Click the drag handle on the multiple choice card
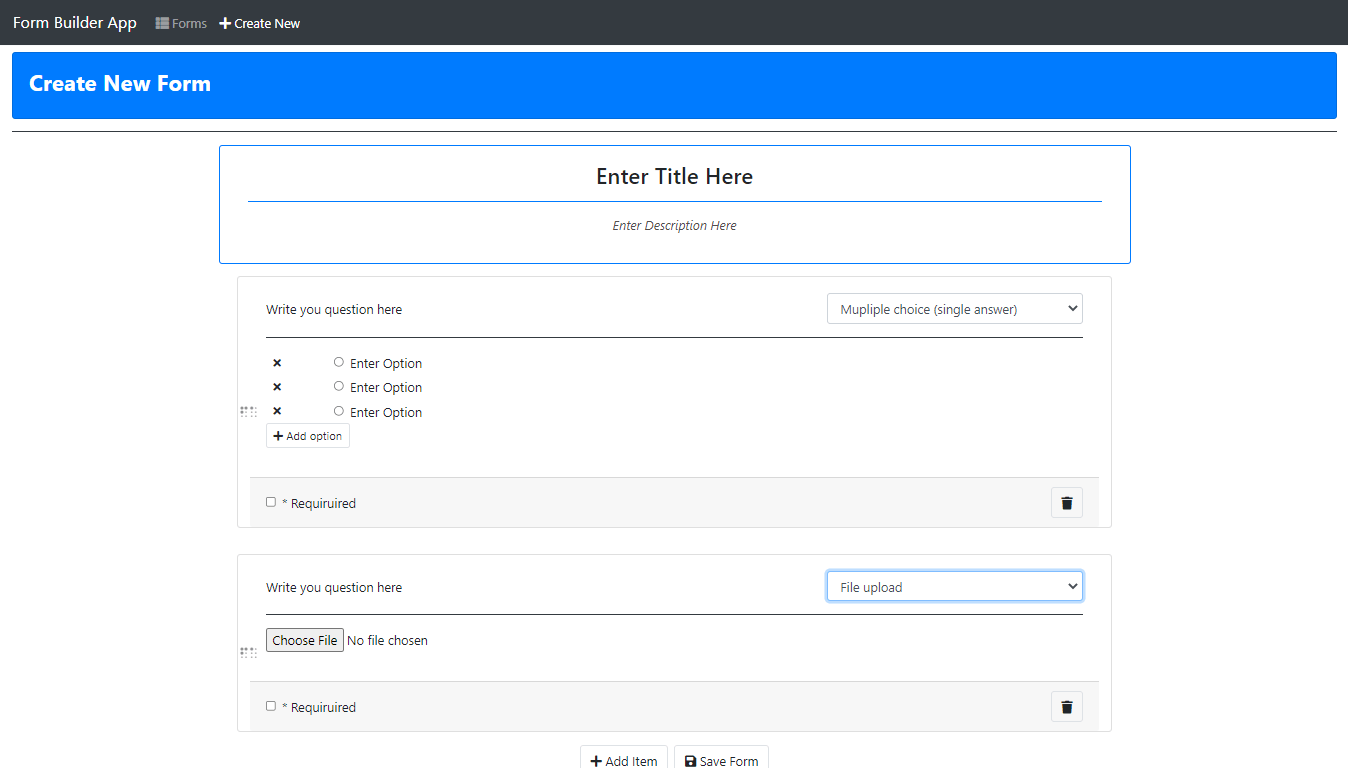 pos(248,411)
